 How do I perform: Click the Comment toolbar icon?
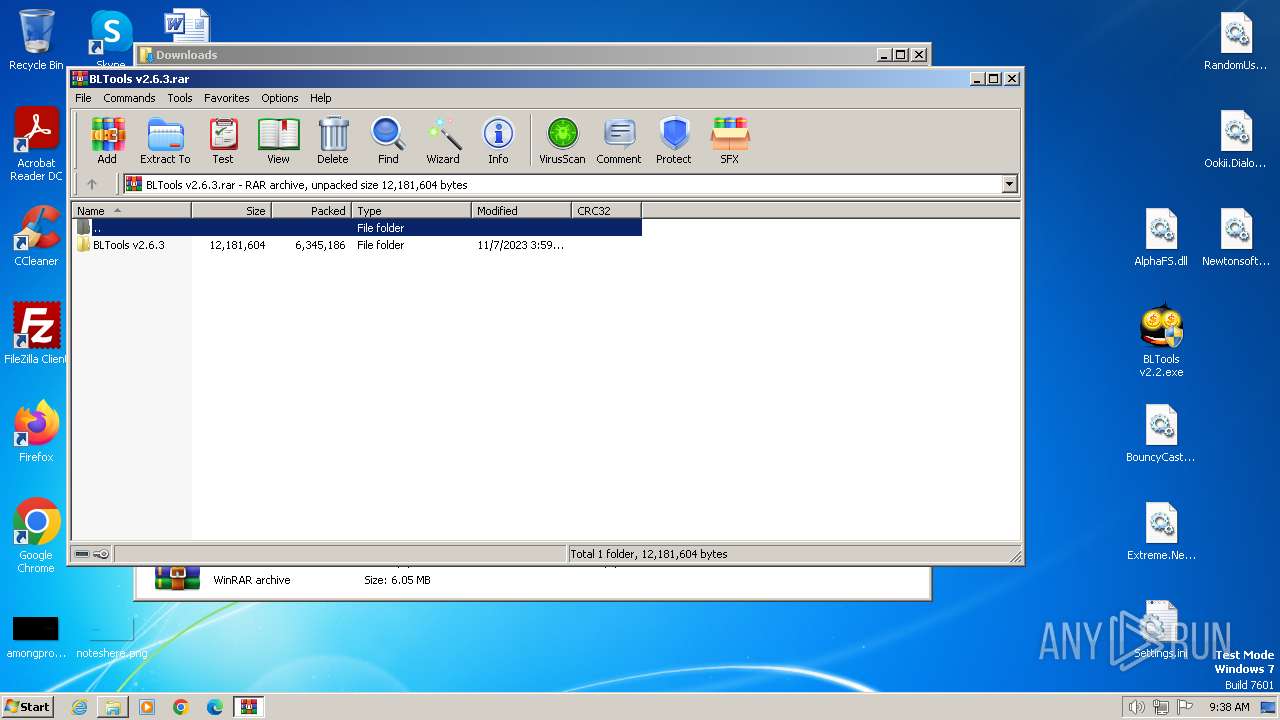click(619, 140)
